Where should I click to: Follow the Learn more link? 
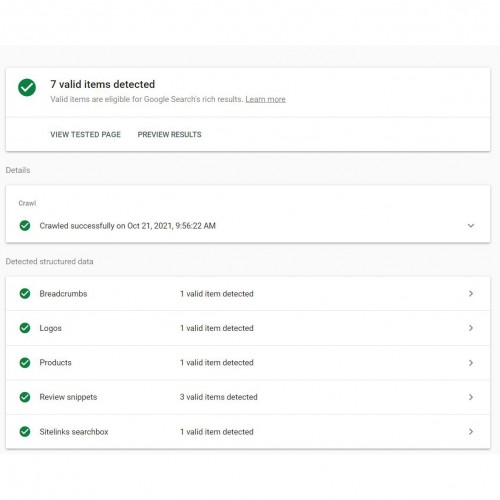pos(265,99)
